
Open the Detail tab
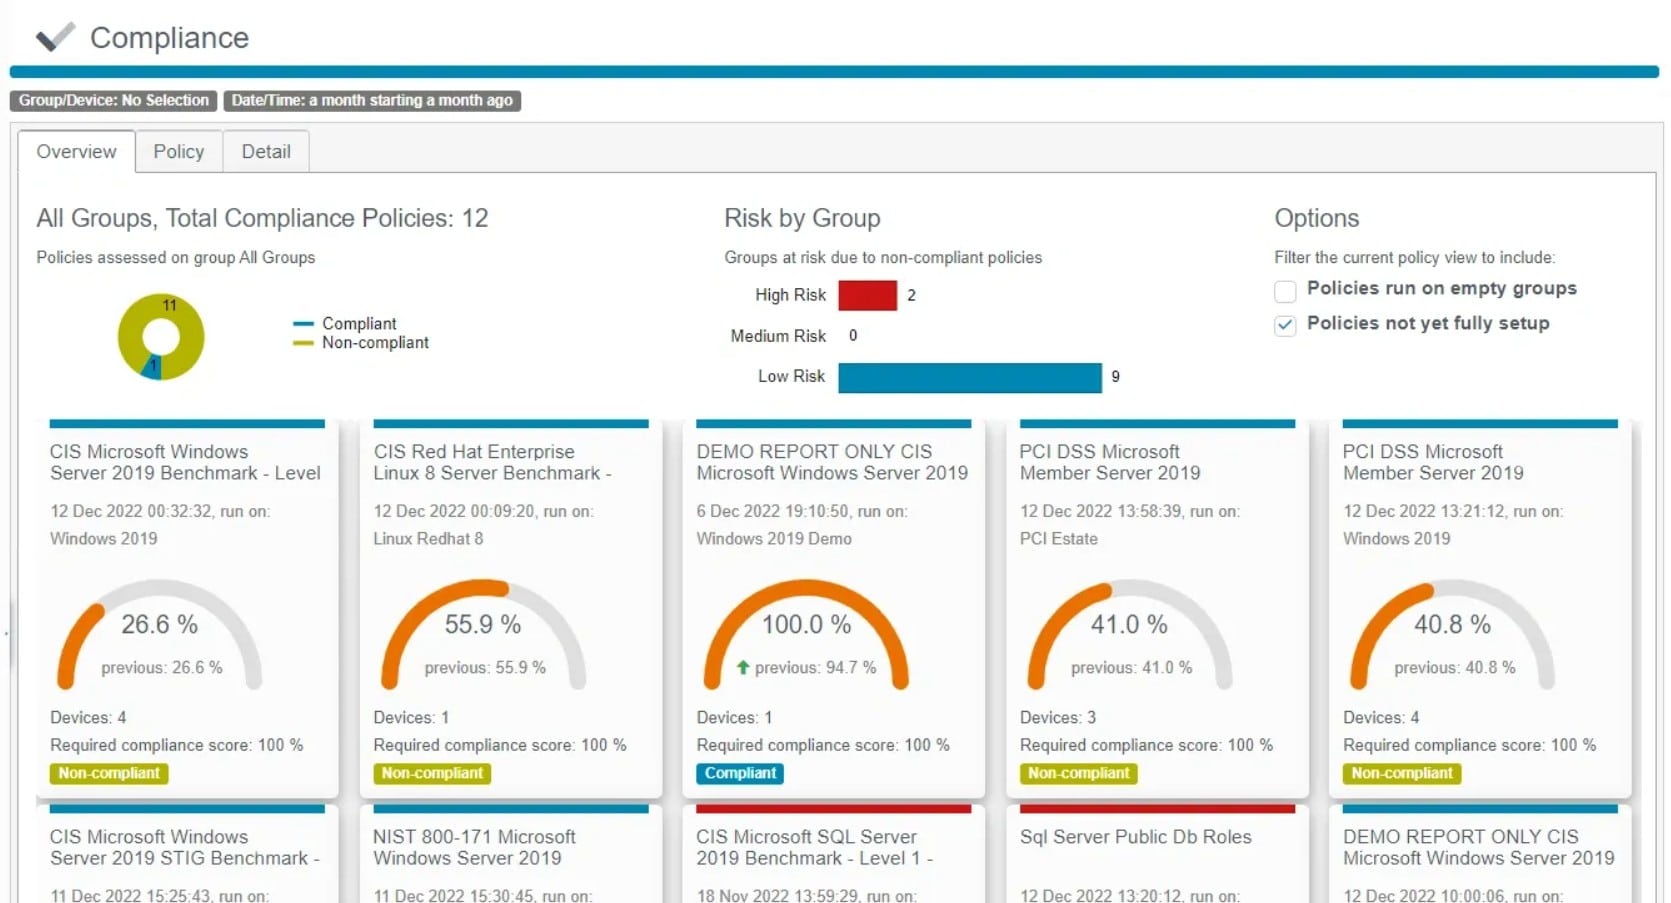coord(265,151)
